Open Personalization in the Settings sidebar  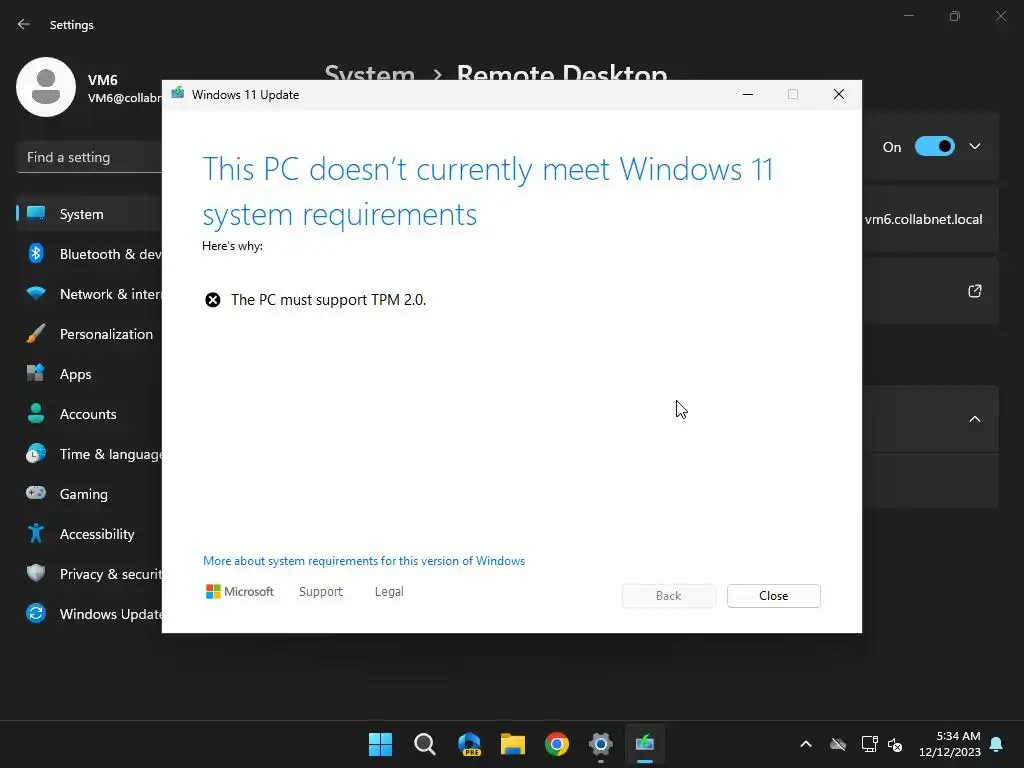tap(89, 334)
